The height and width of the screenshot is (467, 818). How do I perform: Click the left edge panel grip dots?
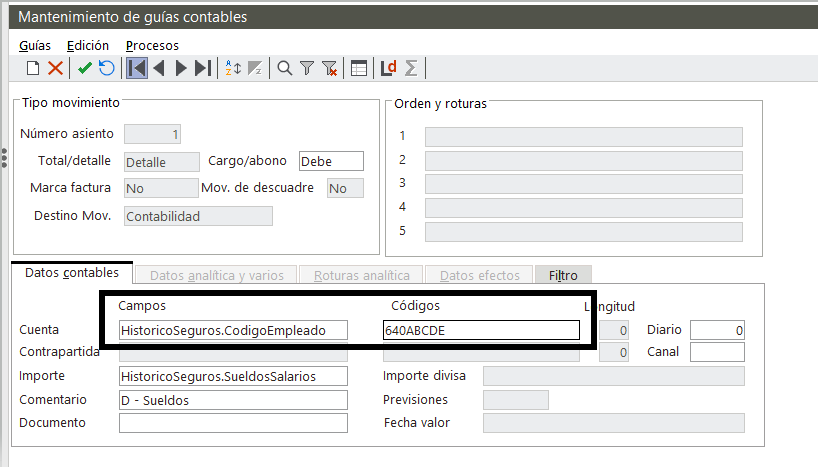pyautogui.click(x=4, y=158)
